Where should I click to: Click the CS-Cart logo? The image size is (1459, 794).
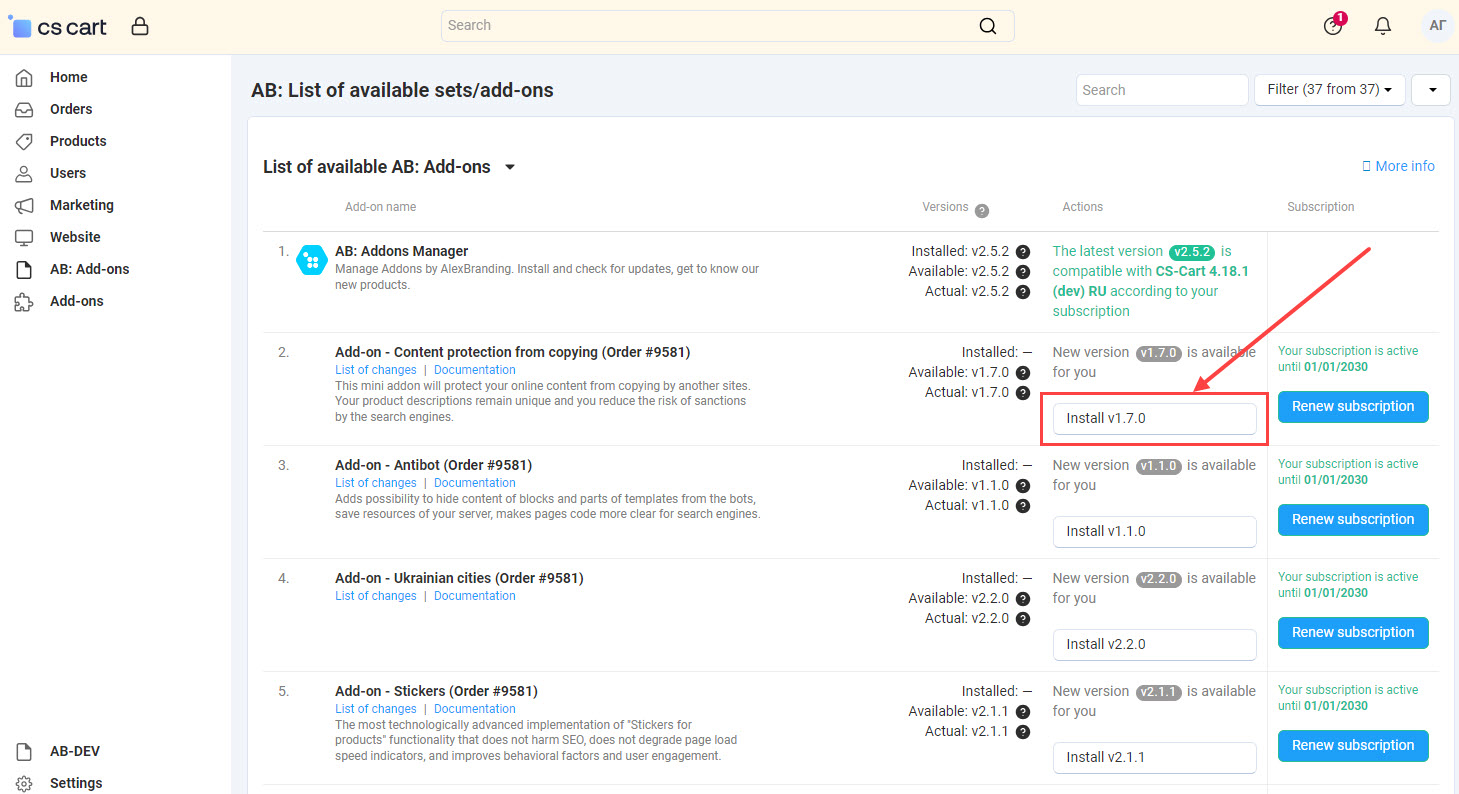58,27
